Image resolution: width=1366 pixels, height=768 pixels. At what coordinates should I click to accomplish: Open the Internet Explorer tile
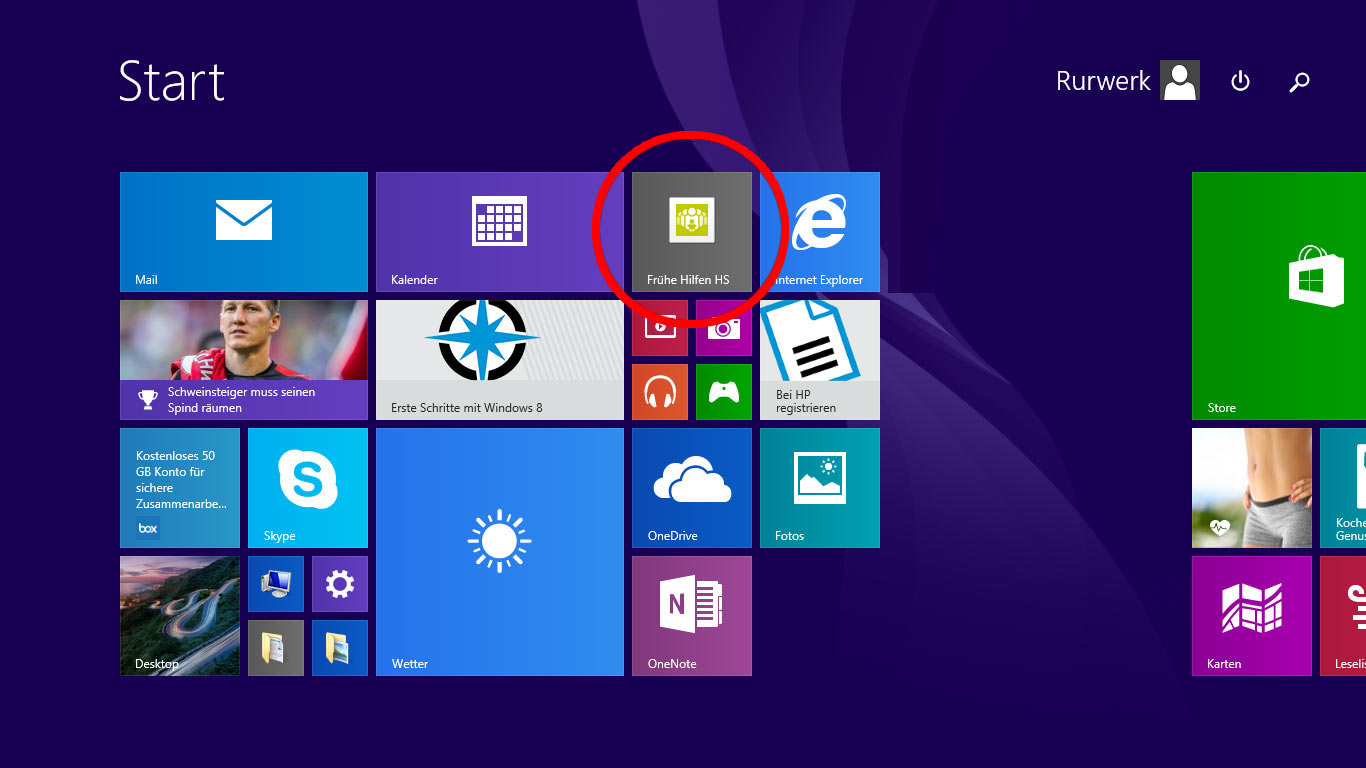[x=820, y=232]
